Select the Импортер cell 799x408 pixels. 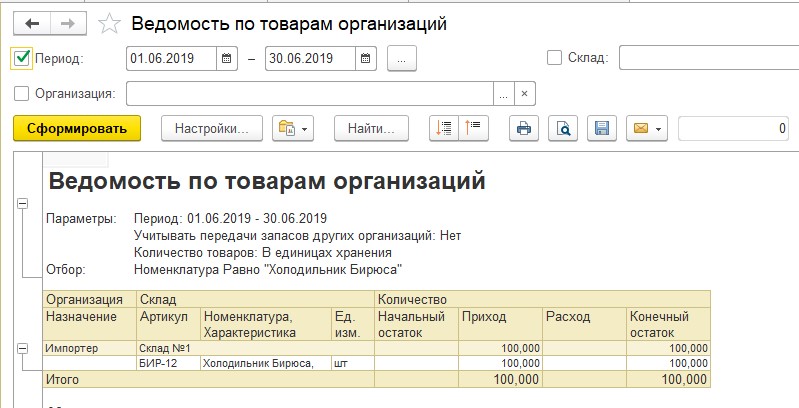click(90, 348)
